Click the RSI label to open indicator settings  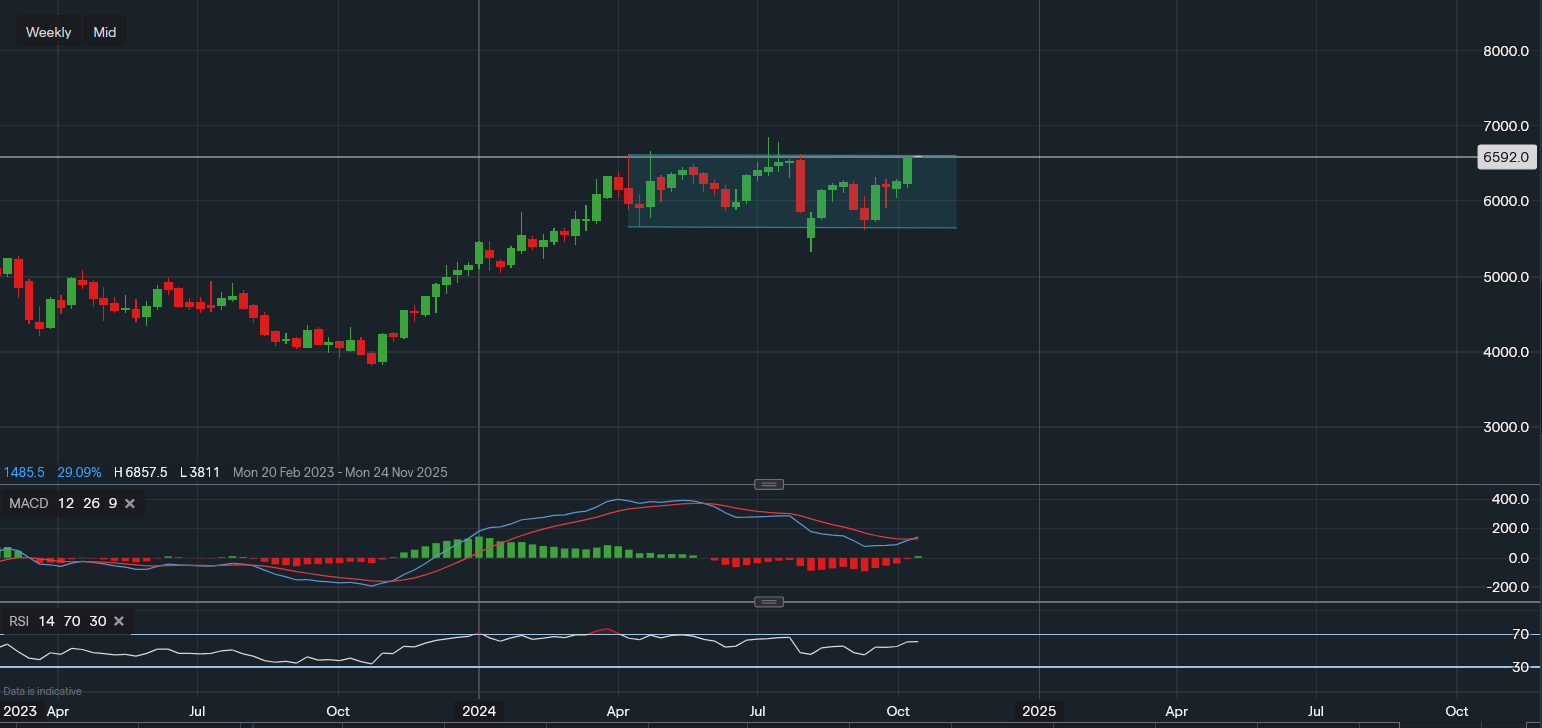[x=18, y=621]
